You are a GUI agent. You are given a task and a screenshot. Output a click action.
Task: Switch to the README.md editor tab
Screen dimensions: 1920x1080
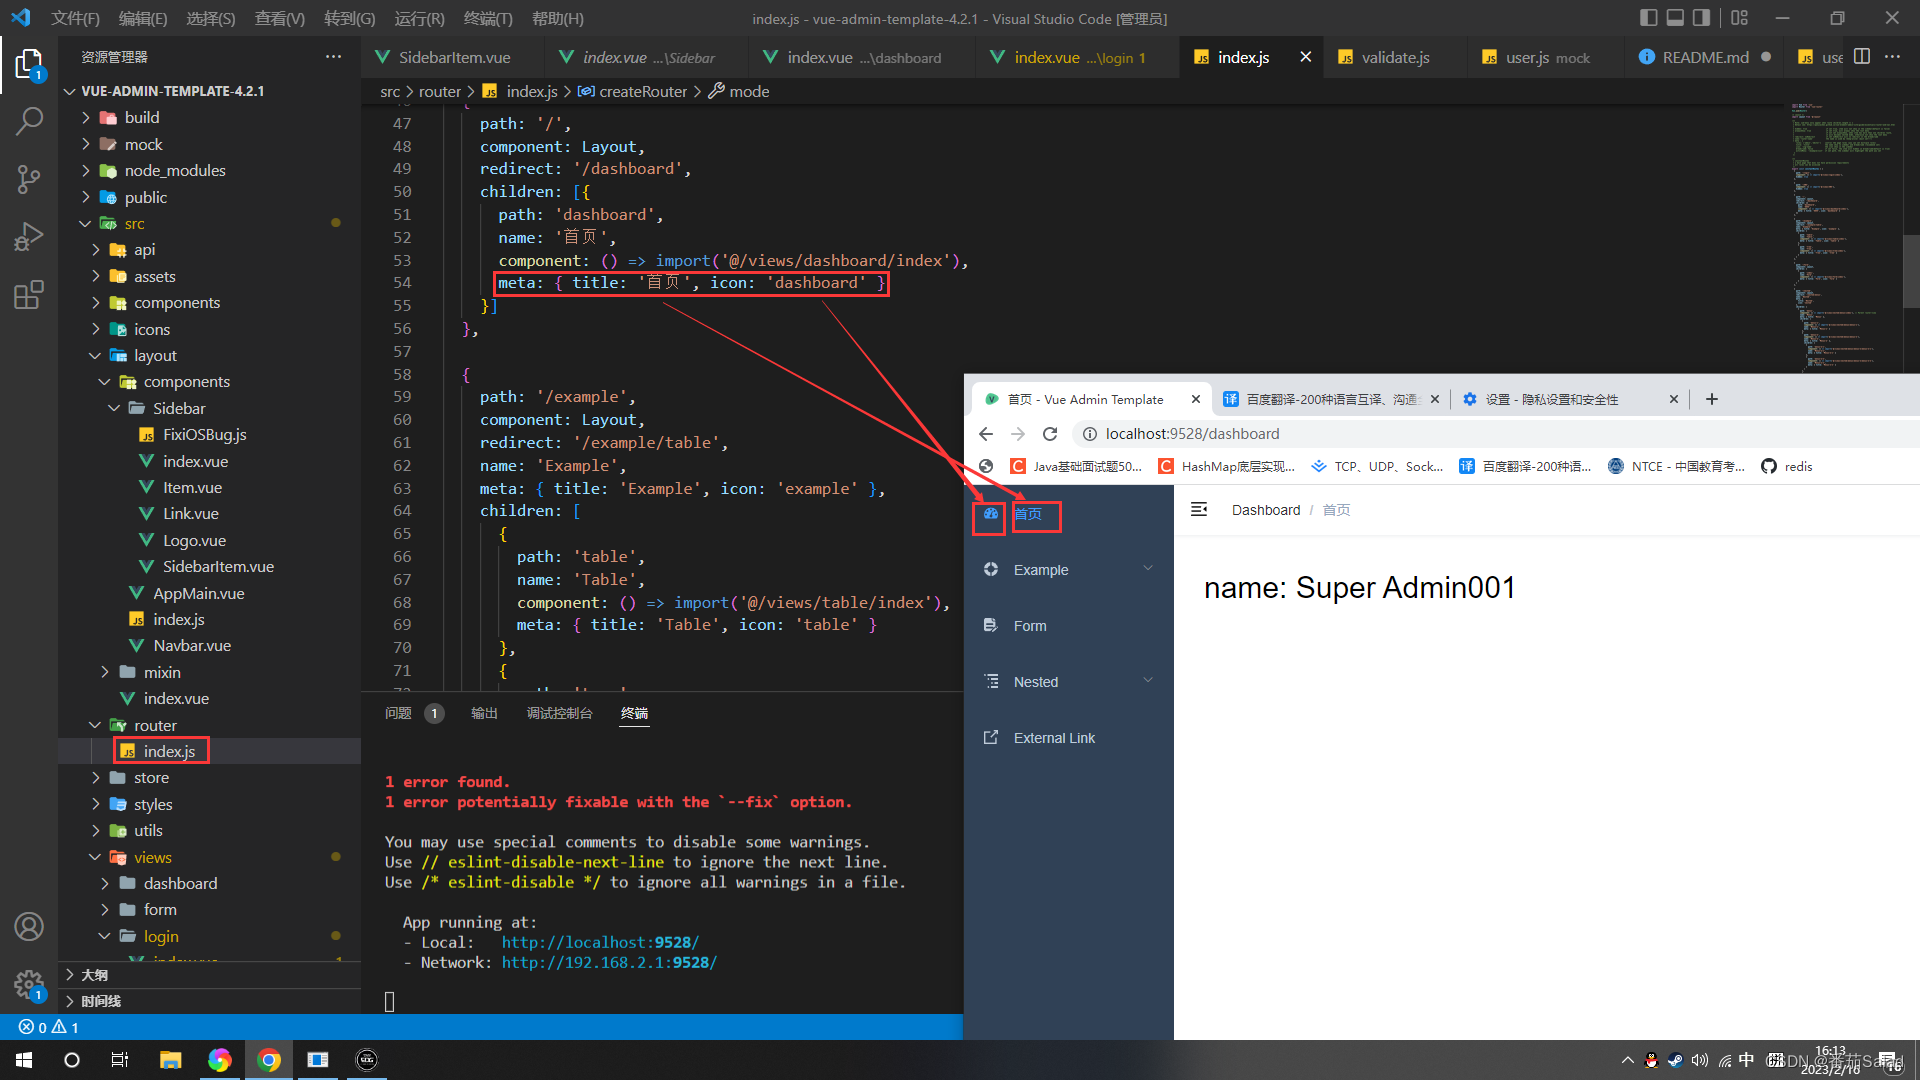pos(1705,57)
